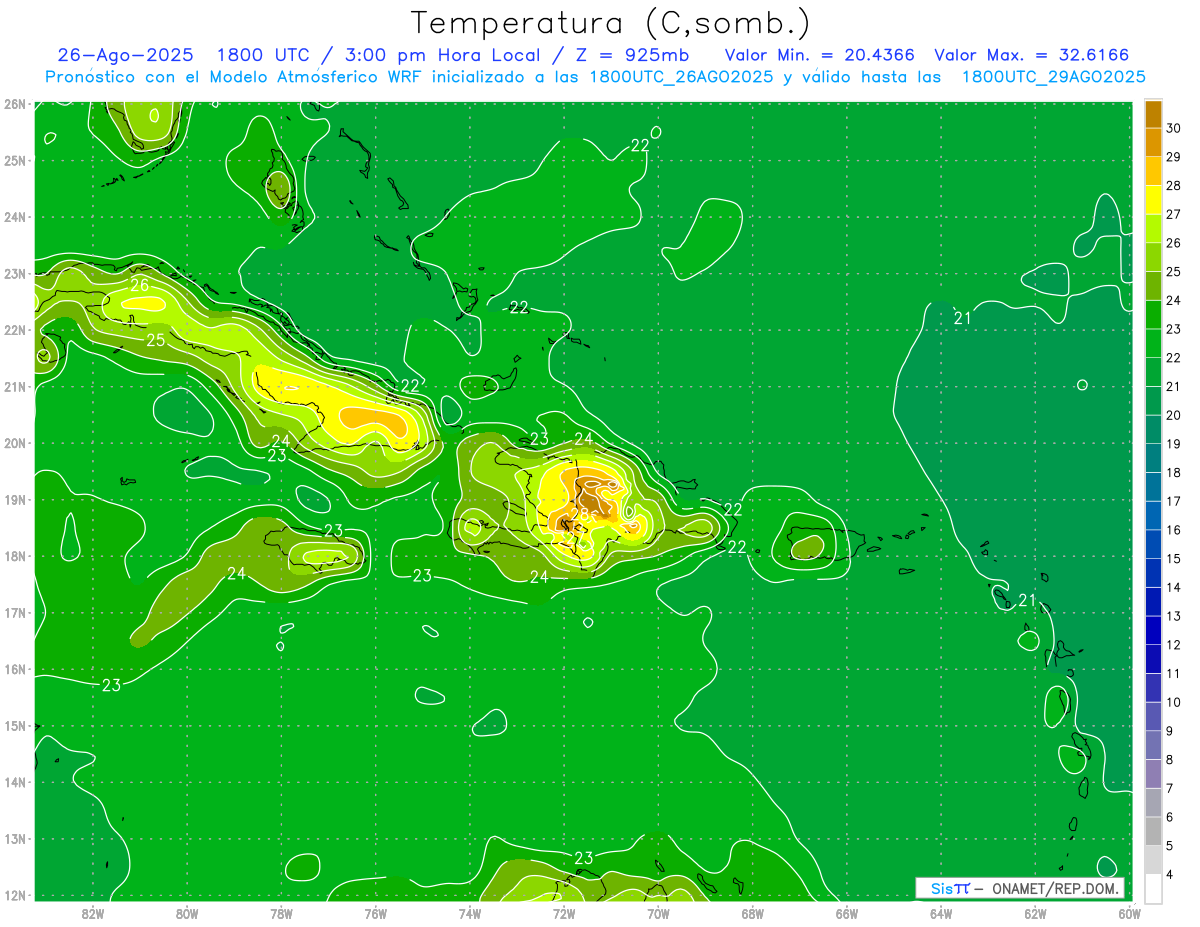Image resolution: width=1200 pixels, height=927 pixels.
Task: Click the '26' contour label over western Cuba
Action: pos(140,286)
